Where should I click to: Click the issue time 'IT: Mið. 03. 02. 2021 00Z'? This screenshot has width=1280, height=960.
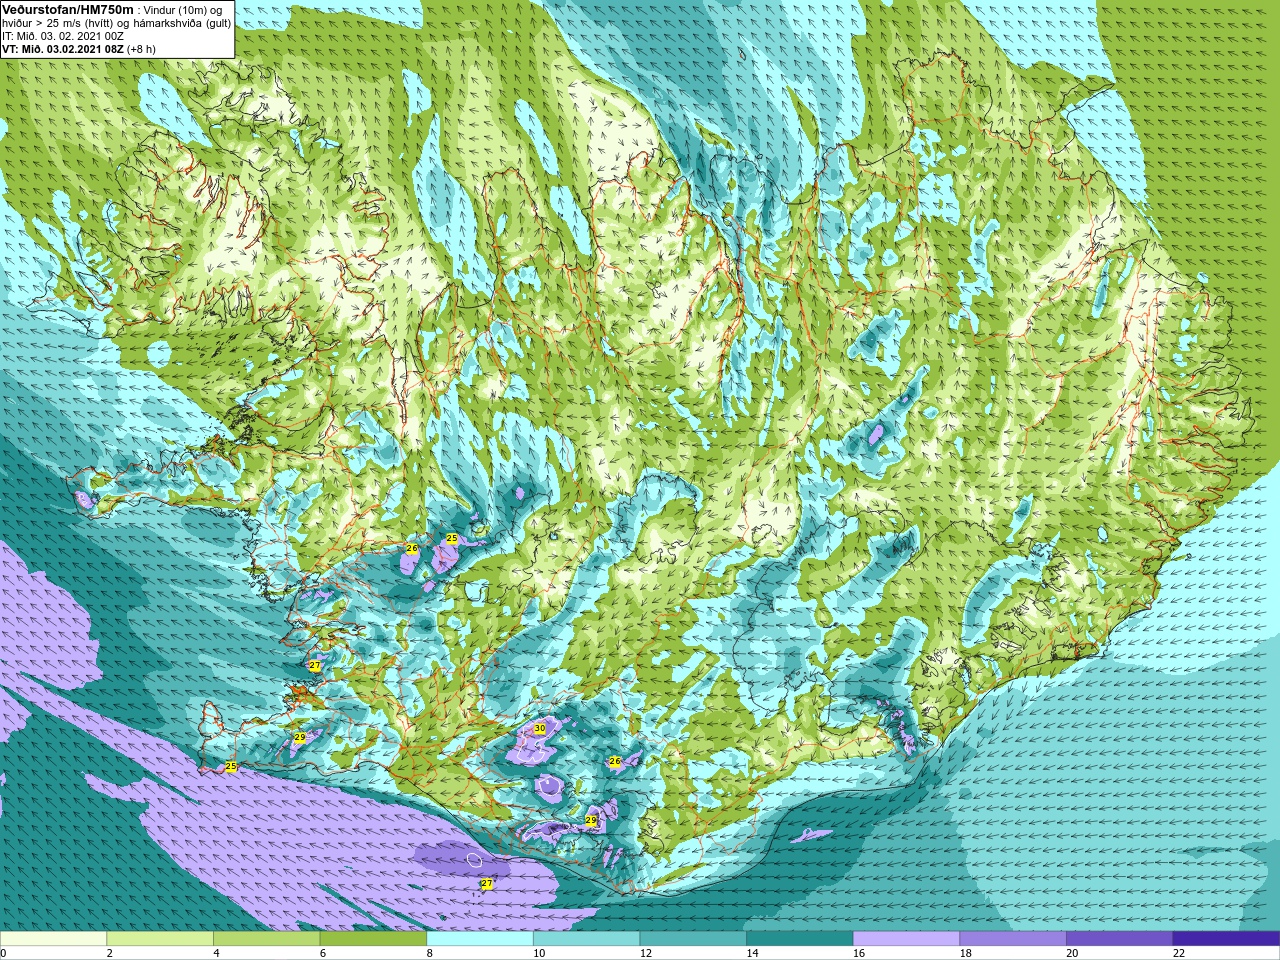[63, 36]
